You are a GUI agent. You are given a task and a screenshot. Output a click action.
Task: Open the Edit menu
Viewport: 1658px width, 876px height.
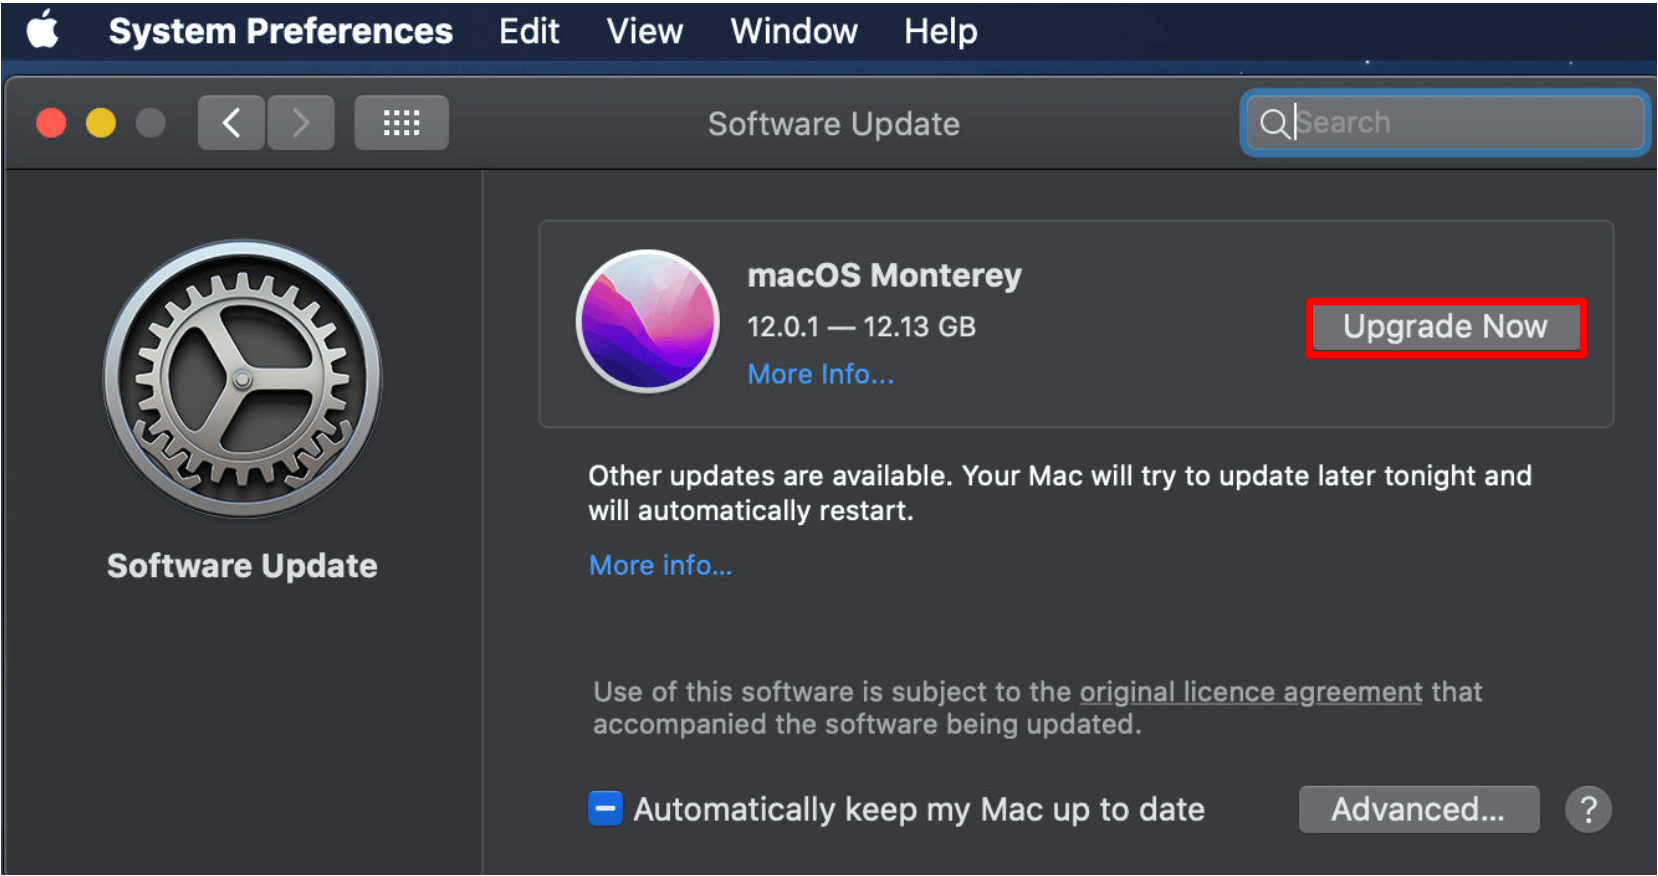[x=529, y=31]
